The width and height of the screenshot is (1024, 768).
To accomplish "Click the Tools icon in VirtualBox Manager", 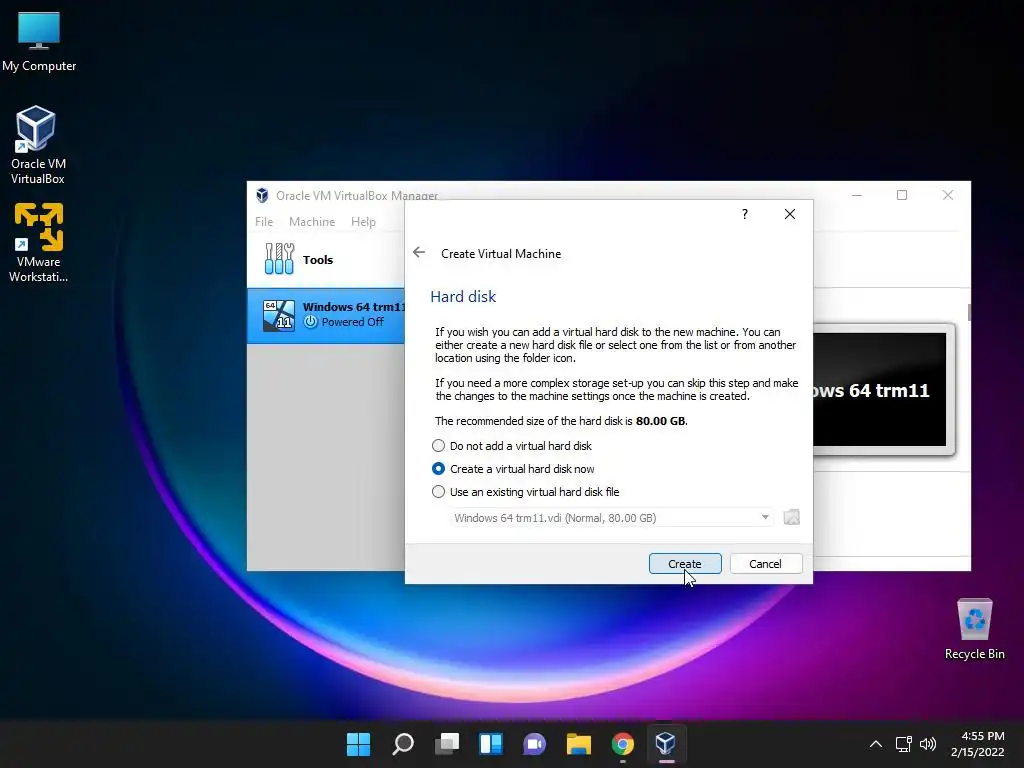I will (x=280, y=259).
